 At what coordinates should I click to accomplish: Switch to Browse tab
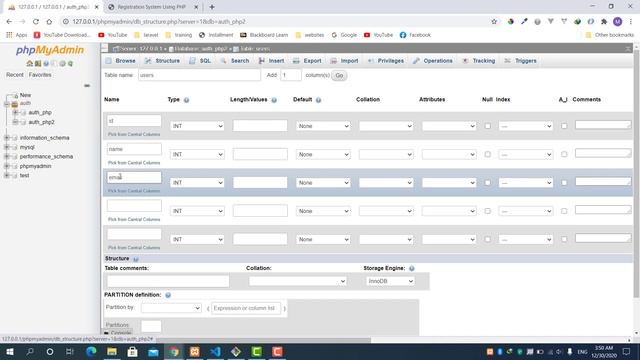tap(121, 61)
